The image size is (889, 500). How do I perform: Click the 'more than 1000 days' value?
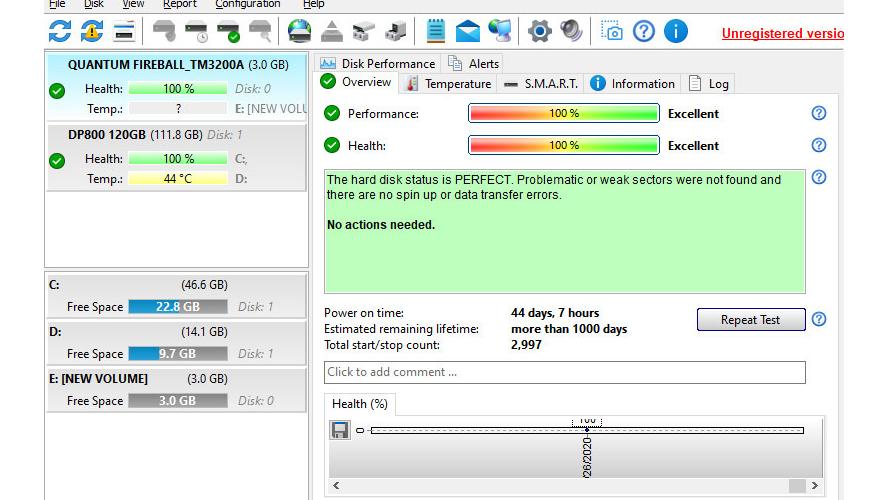point(569,329)
